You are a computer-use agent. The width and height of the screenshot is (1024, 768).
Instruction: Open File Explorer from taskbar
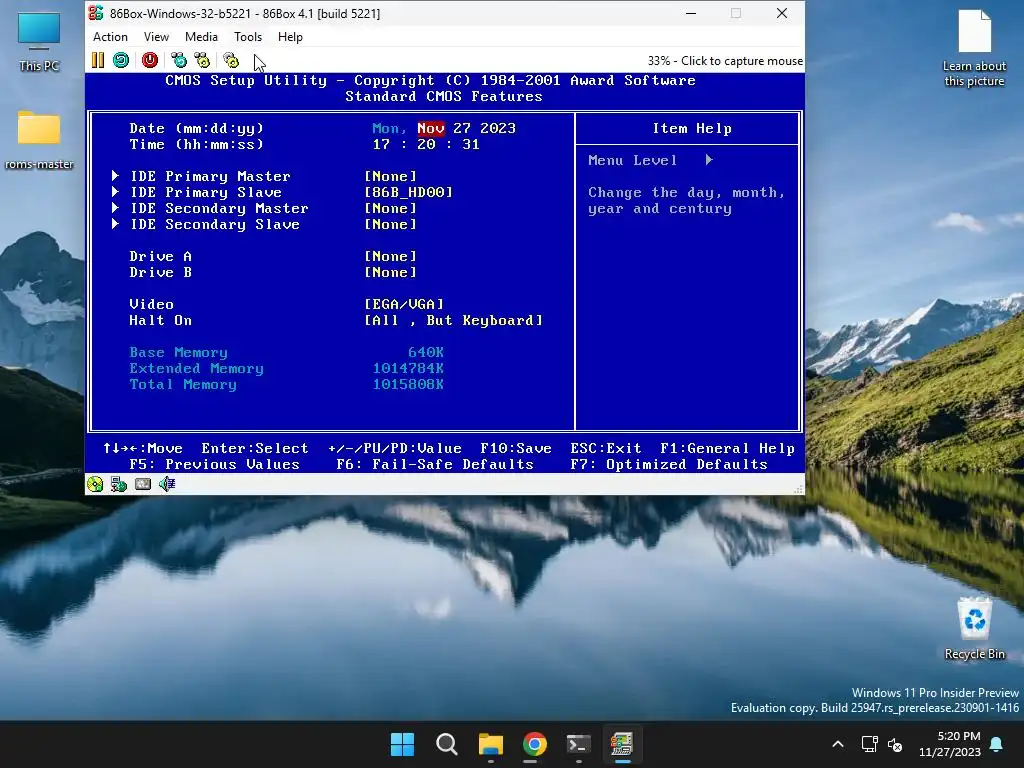(490, 744)
